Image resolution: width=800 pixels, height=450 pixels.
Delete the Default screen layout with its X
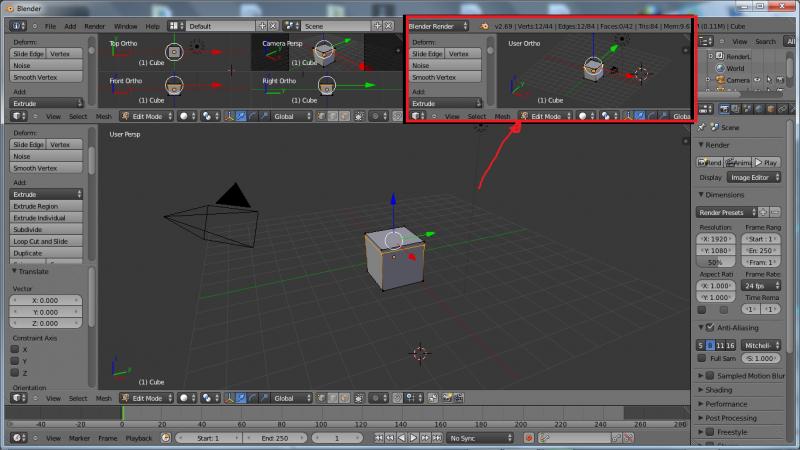[x=273, y=26]
